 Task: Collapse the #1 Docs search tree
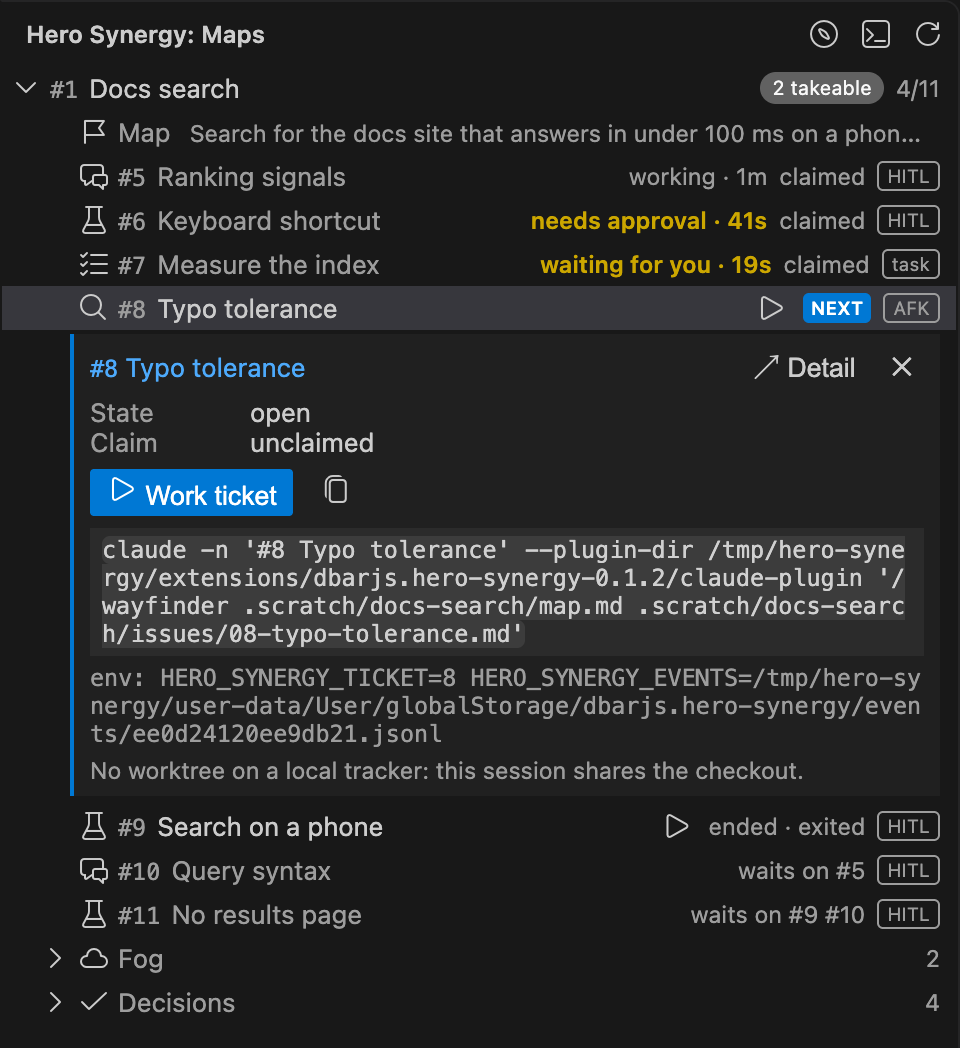(26, 88)
